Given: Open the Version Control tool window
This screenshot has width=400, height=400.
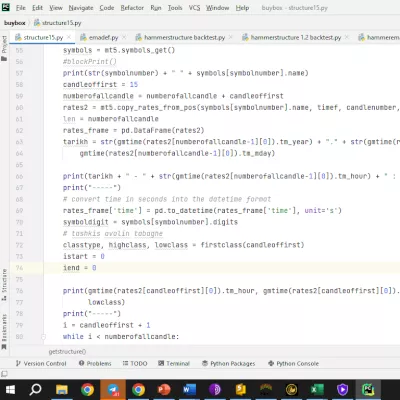Looking at the screenshot, I should (41, 363).
